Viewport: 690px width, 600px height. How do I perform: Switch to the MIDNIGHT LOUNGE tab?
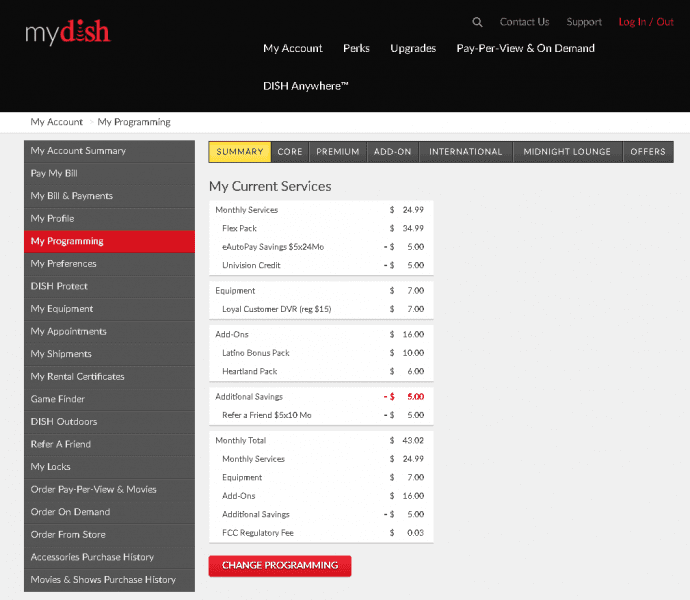pos(567,152)
